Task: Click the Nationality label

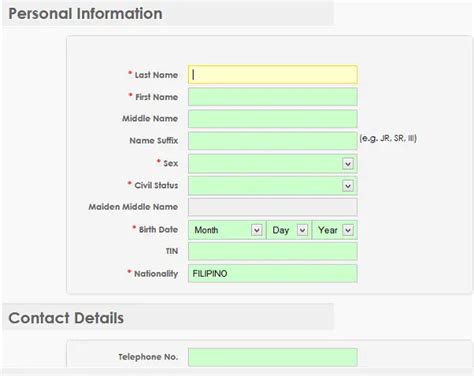Action: click(156, 274)
